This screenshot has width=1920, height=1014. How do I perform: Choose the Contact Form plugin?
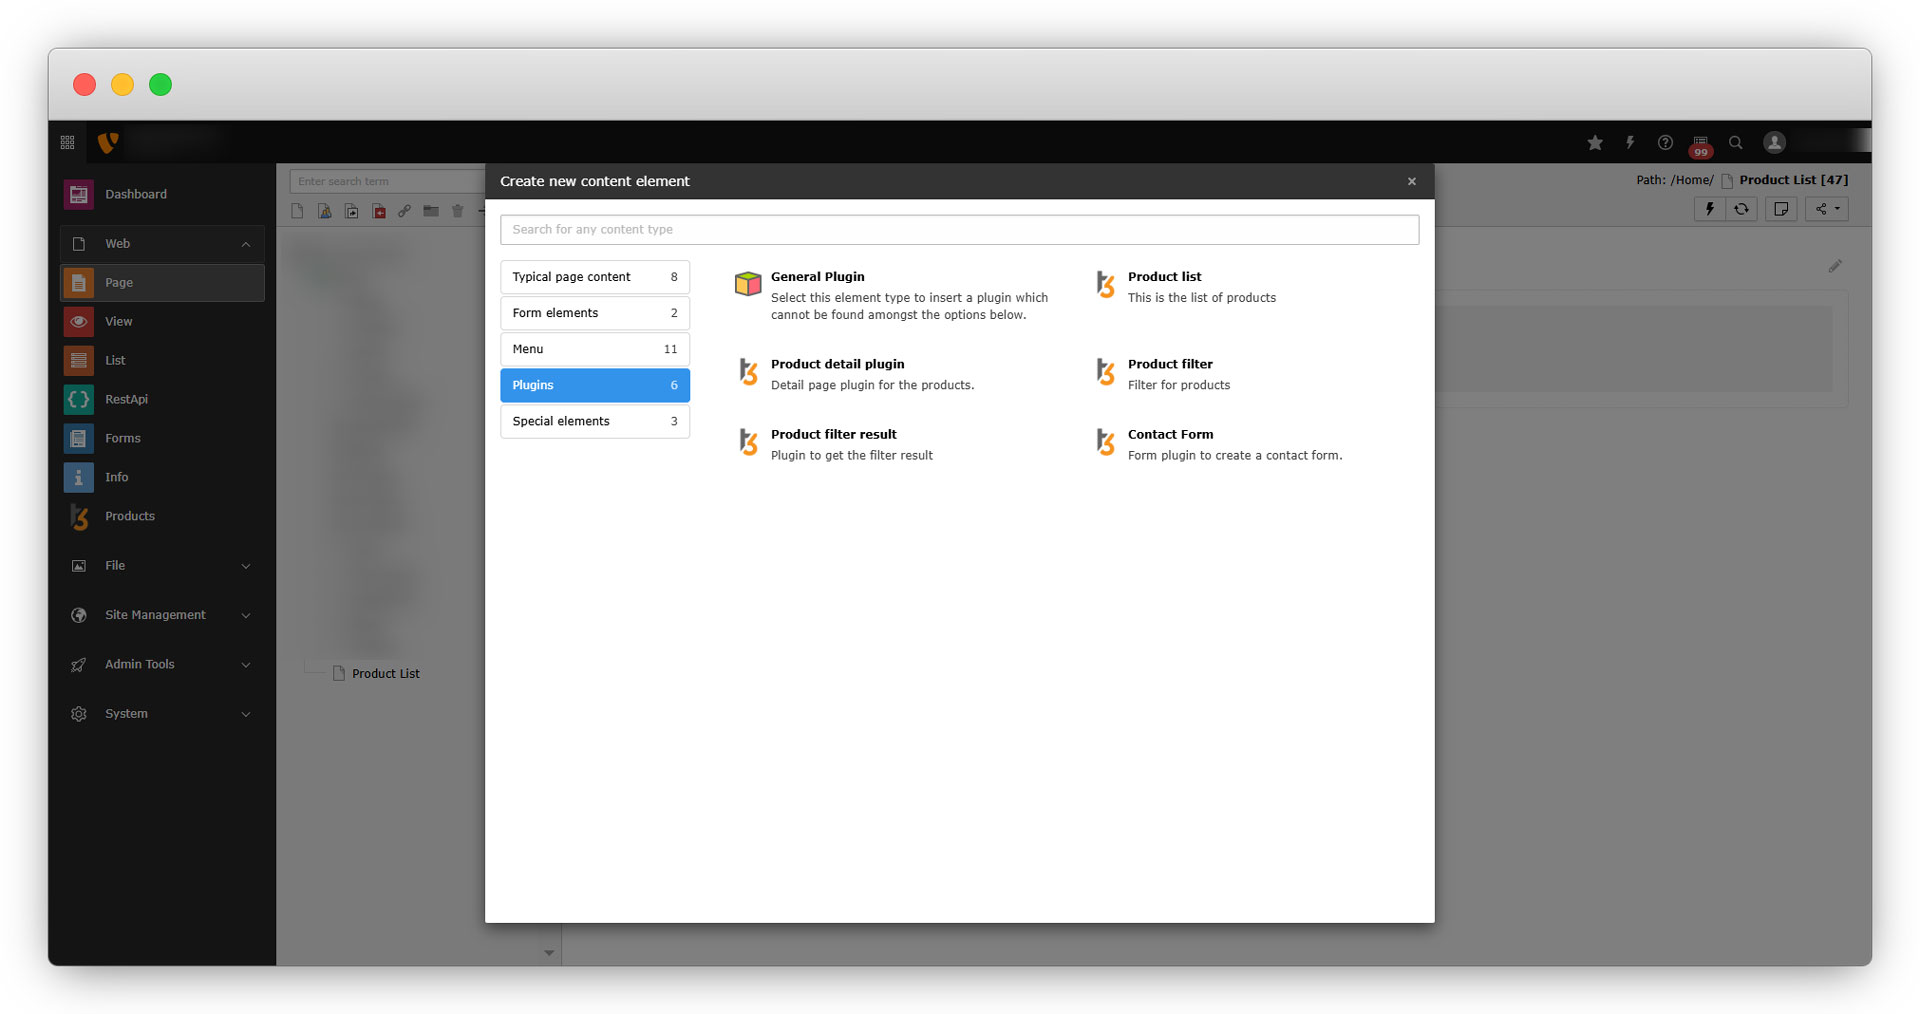pyautogui.click(x=1170, y=435)
